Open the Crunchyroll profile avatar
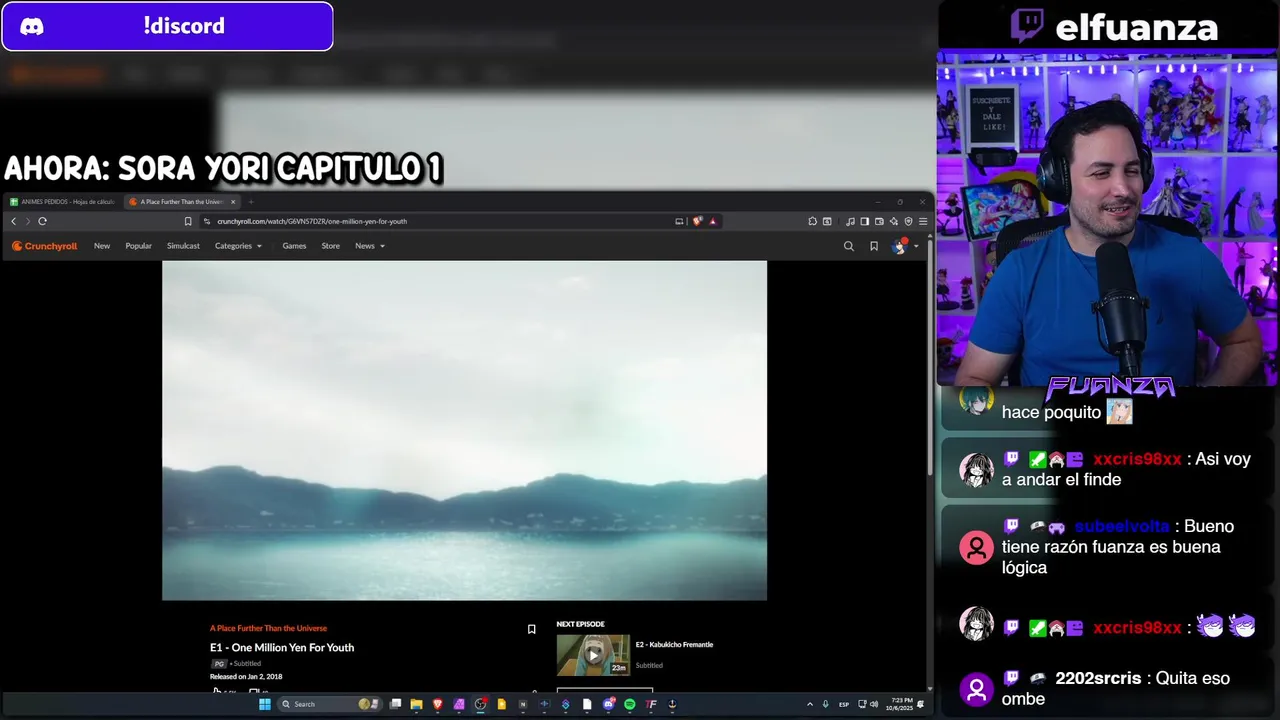The width and height of the screenshot is (1280, 720). pos(899,246)
